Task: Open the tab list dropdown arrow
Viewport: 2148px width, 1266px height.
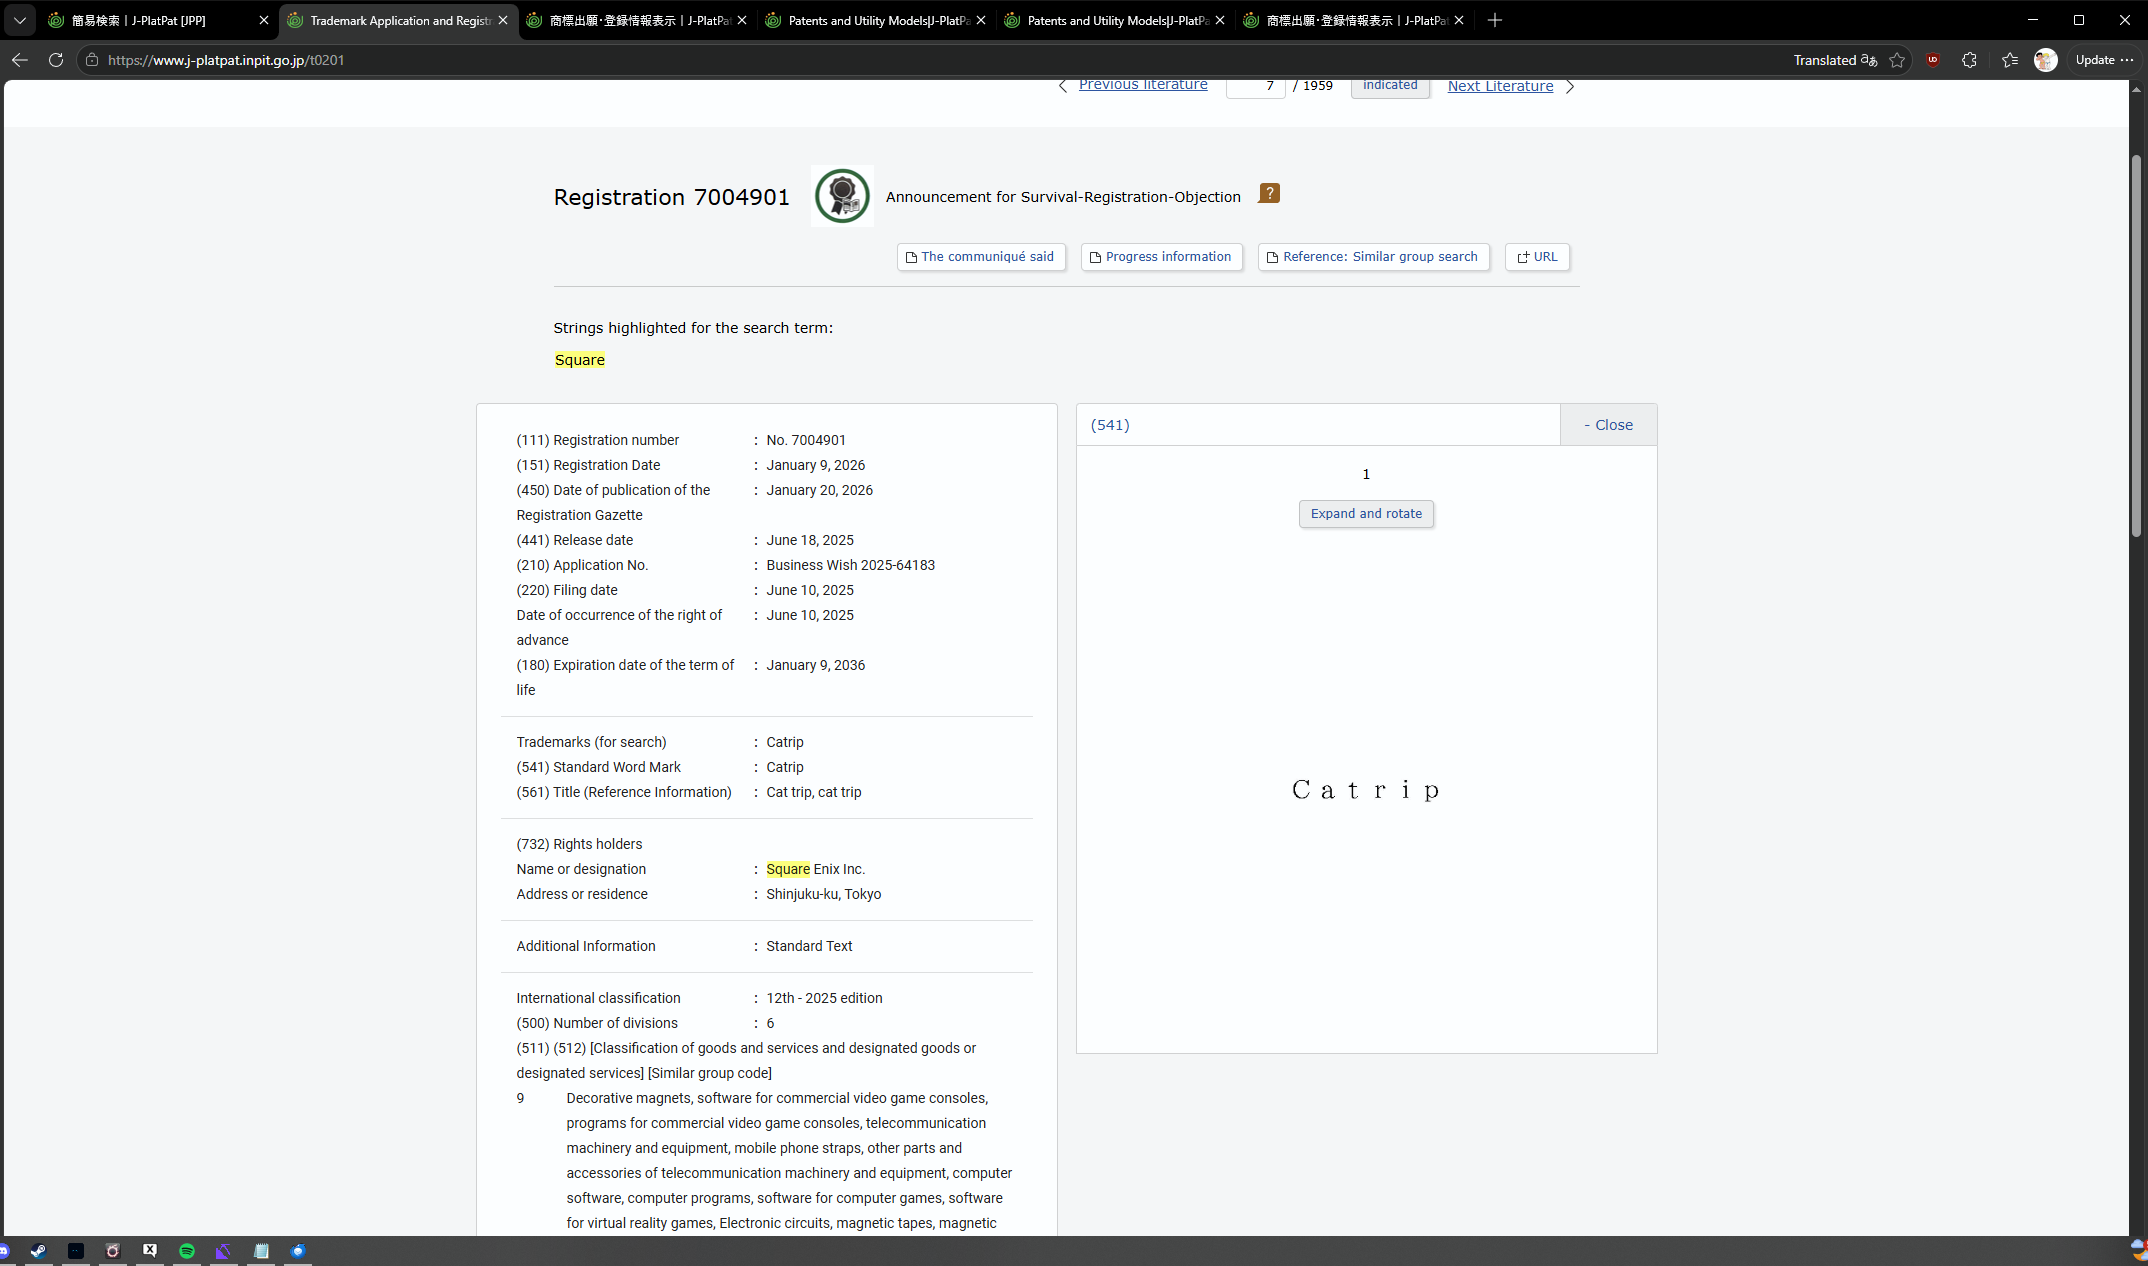Action: 19,20
